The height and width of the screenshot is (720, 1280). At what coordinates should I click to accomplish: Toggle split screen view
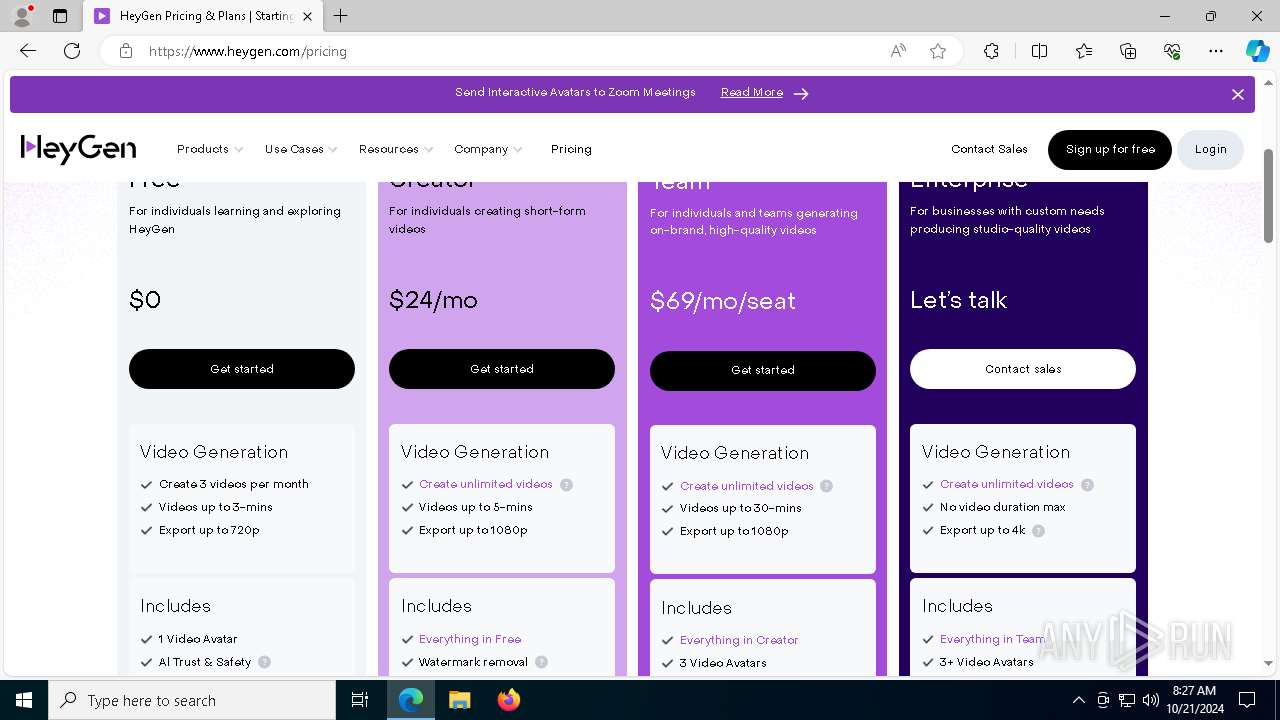tap(1039, 51)
